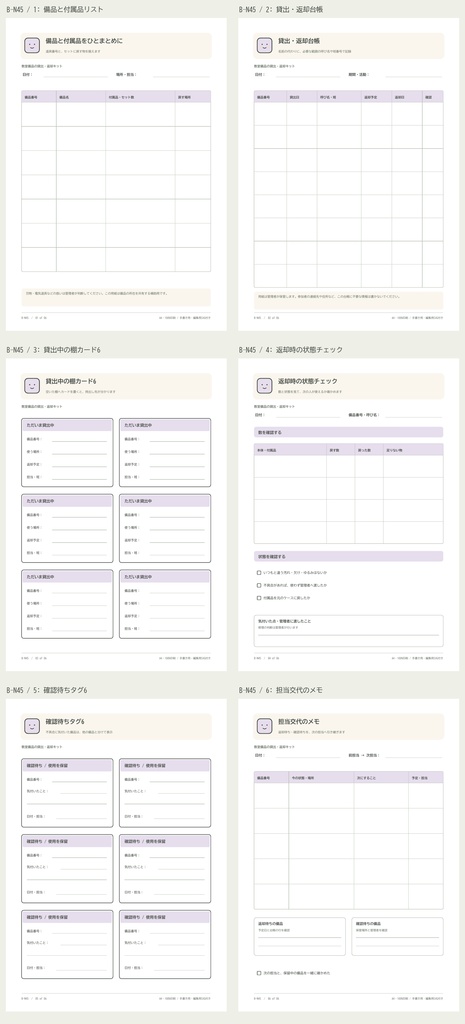This screenshot has height=1024, width=465.
Task: Check the 不具合があれば管理者へ渡したか checkbox
Action: tap(259, 585)
